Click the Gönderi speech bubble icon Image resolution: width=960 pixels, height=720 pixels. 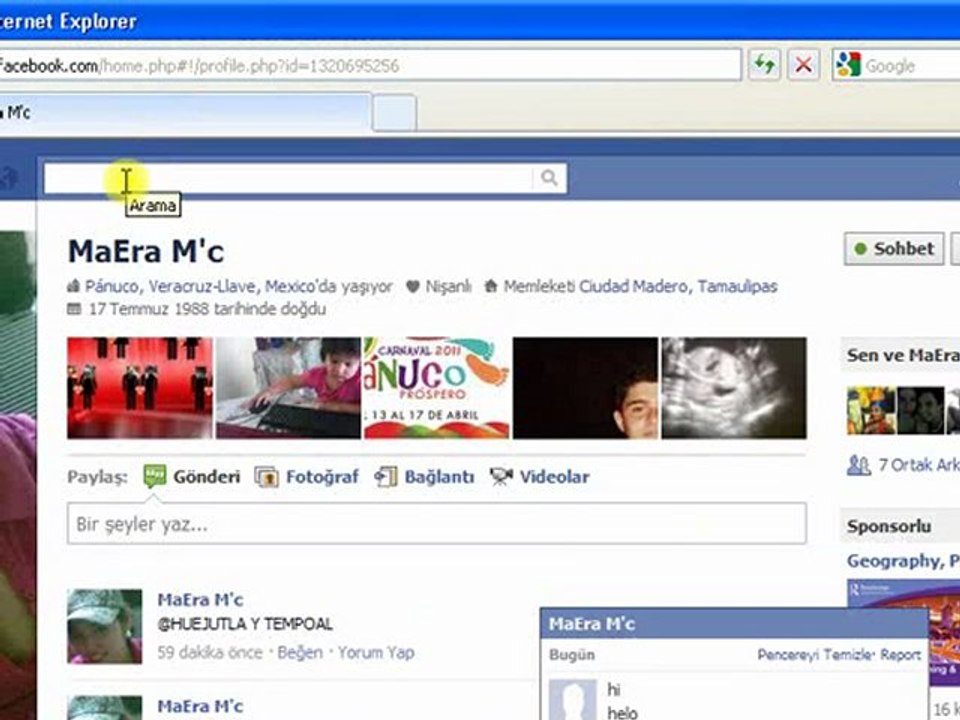(154, 476)
